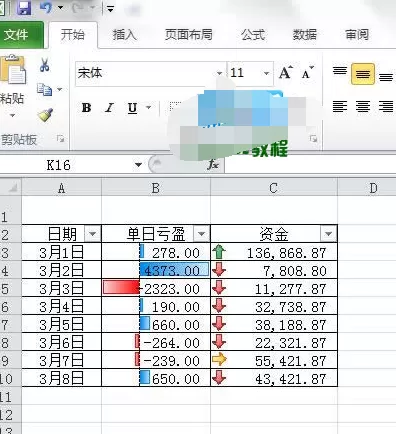Open the 单日亏盈 filter dropdown
Image resolution: width=396 pixels, height=434 pixels.
tap(201, 234)
